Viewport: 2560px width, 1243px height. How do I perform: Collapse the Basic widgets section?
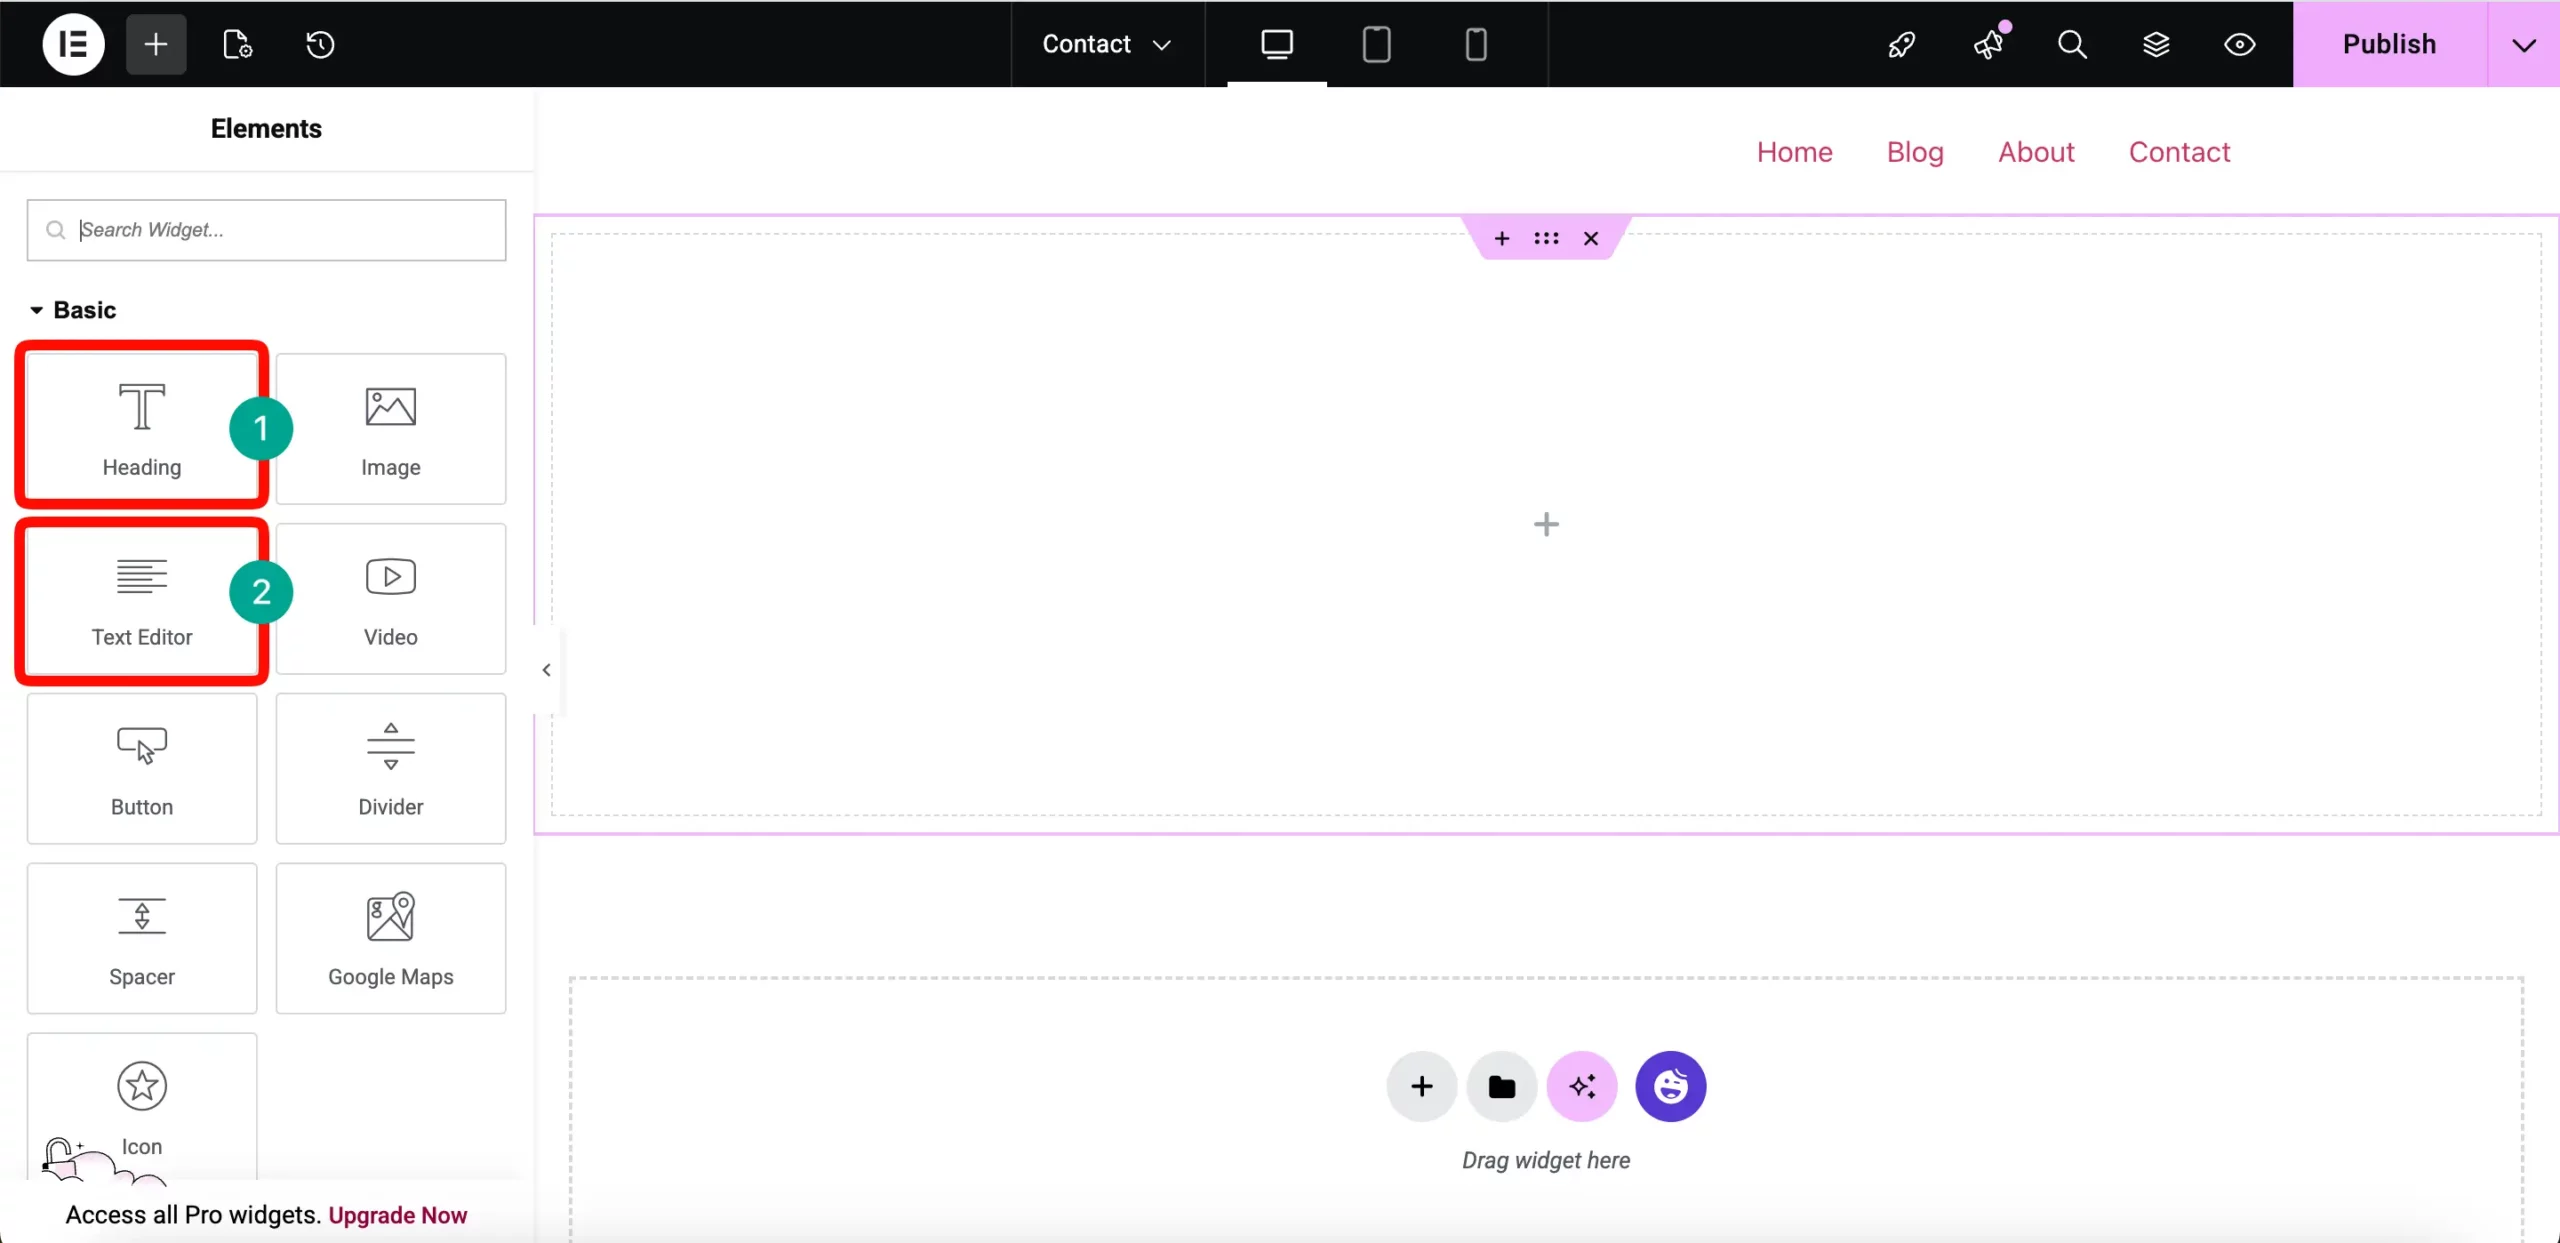34,310
